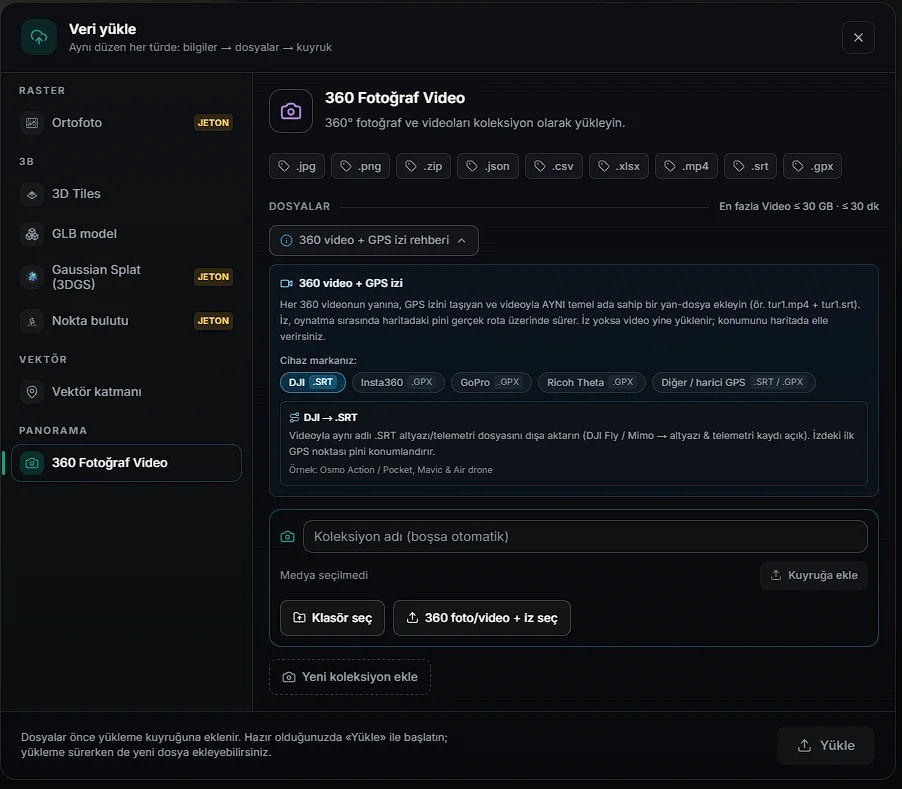Screen dimensions: 902x789
Task: Click the Nokta bulutu point cloud icon
Action: [32, 321]
